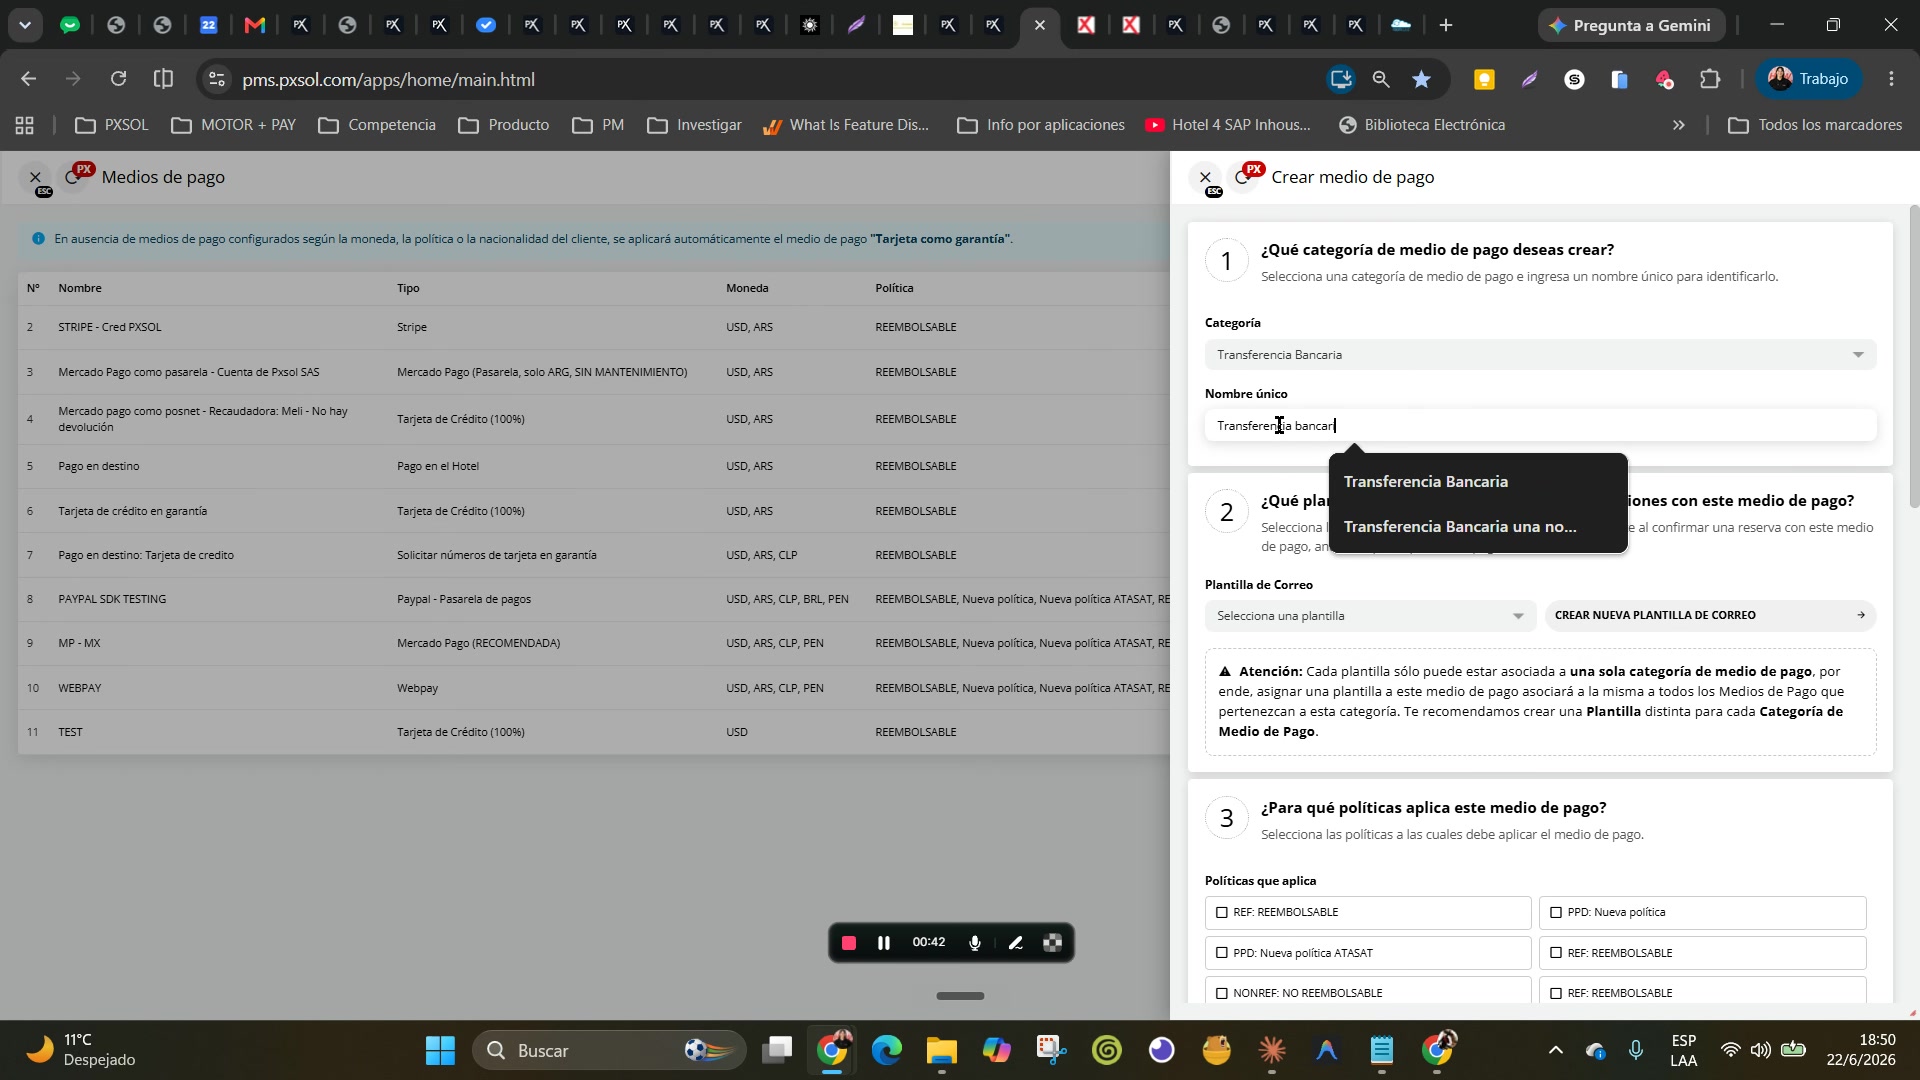1920x1080 pixels.
Task: Stop the screen recording
Action: [x=849, y=943]
